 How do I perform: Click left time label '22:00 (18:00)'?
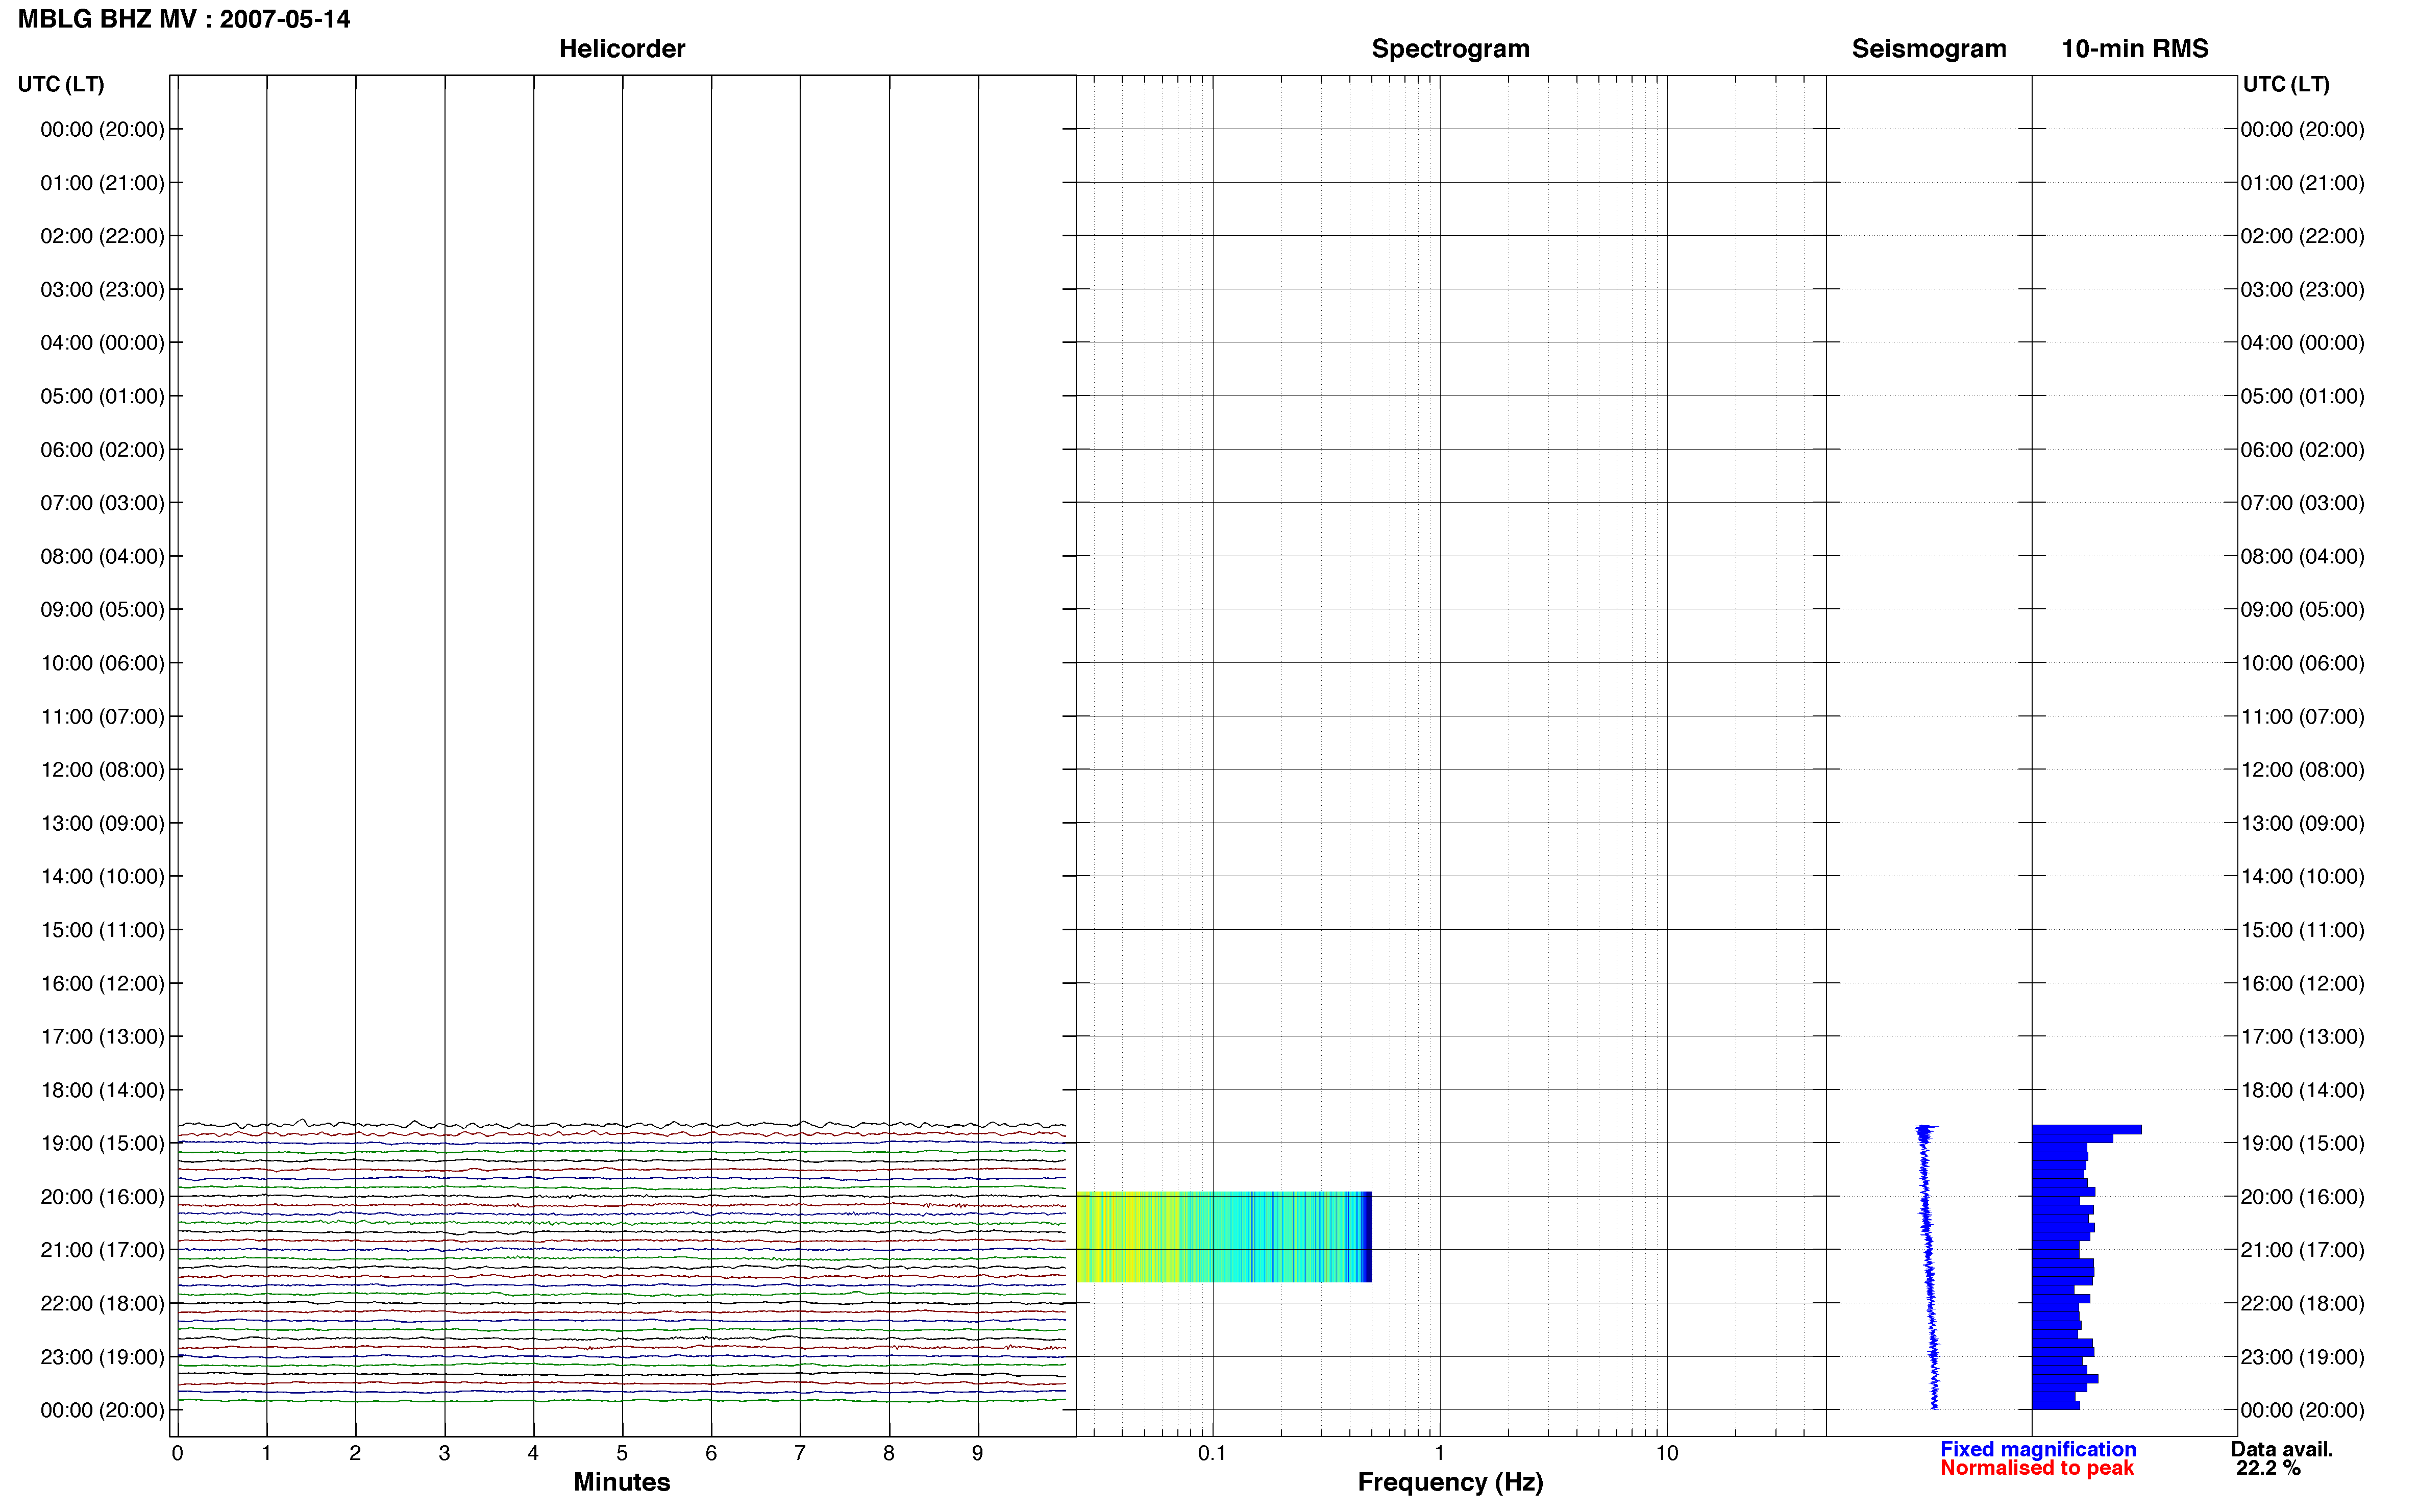tap(102, 1303)
